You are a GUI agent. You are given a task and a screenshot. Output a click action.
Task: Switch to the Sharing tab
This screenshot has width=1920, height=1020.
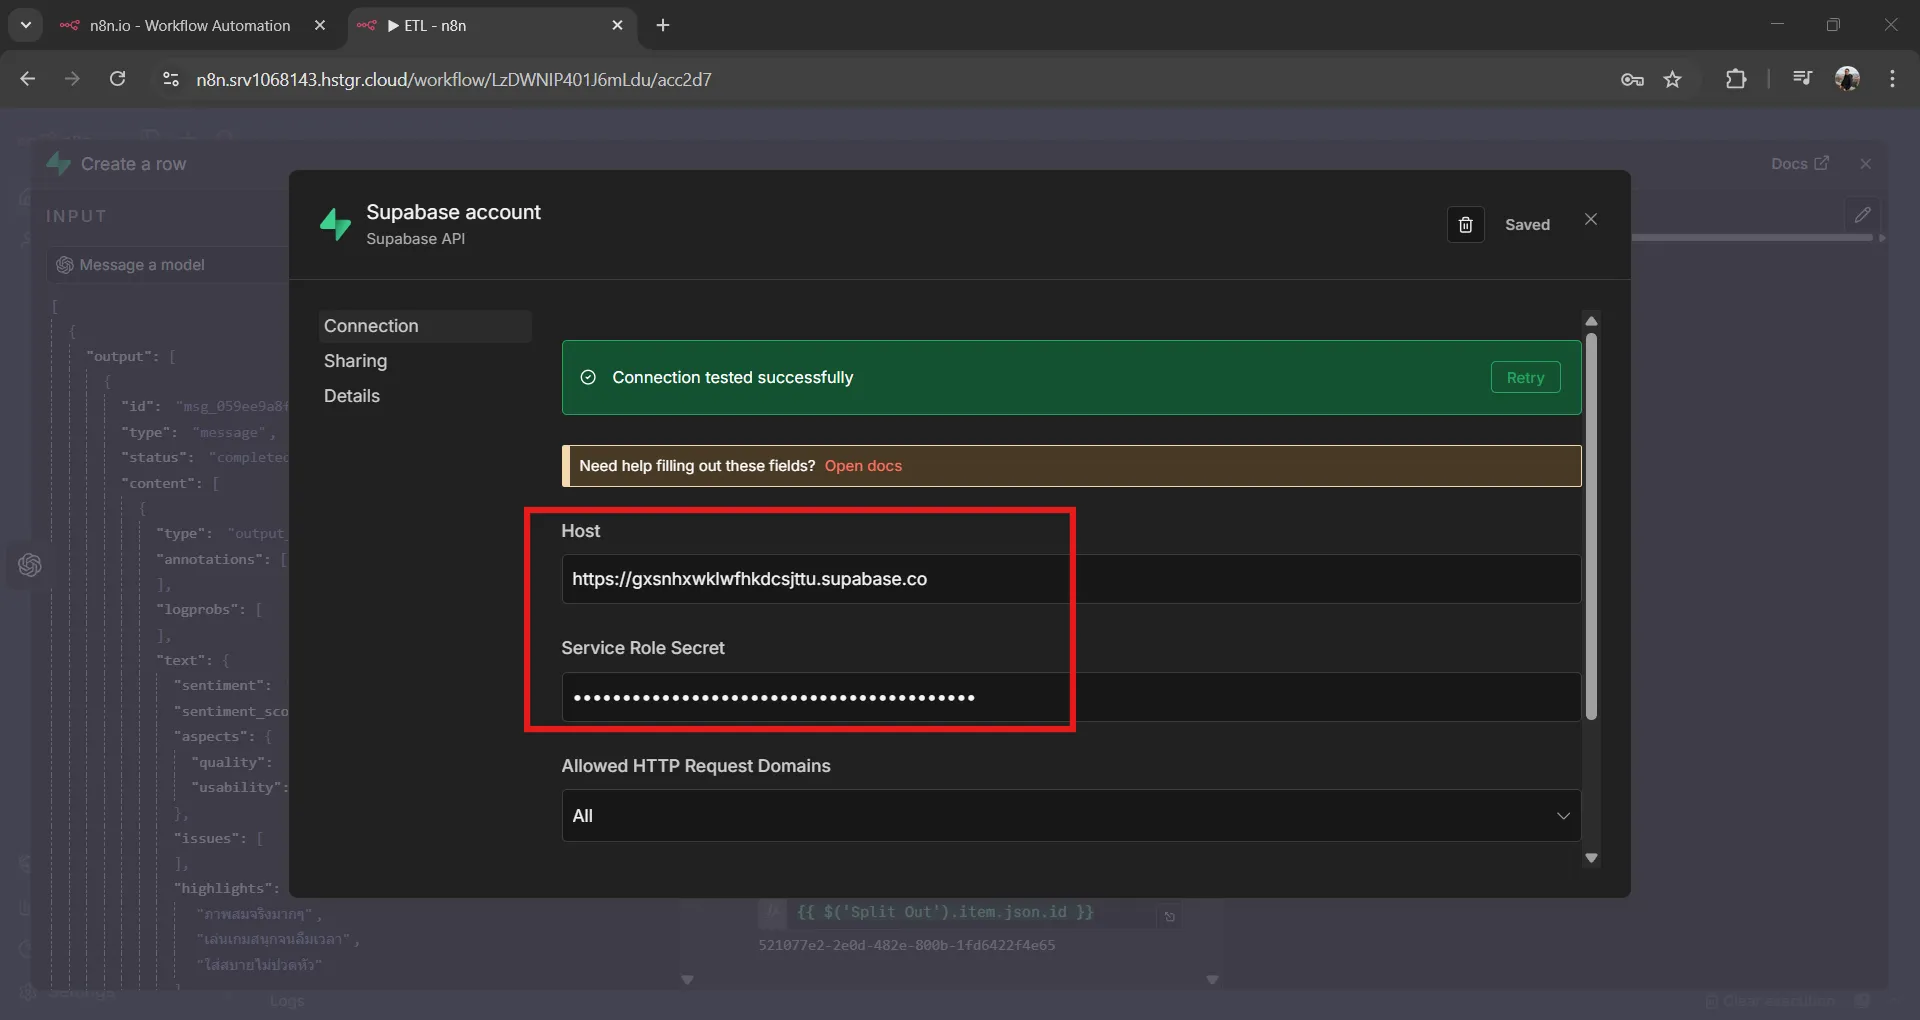pyautogui.click(x=355, y=361)
